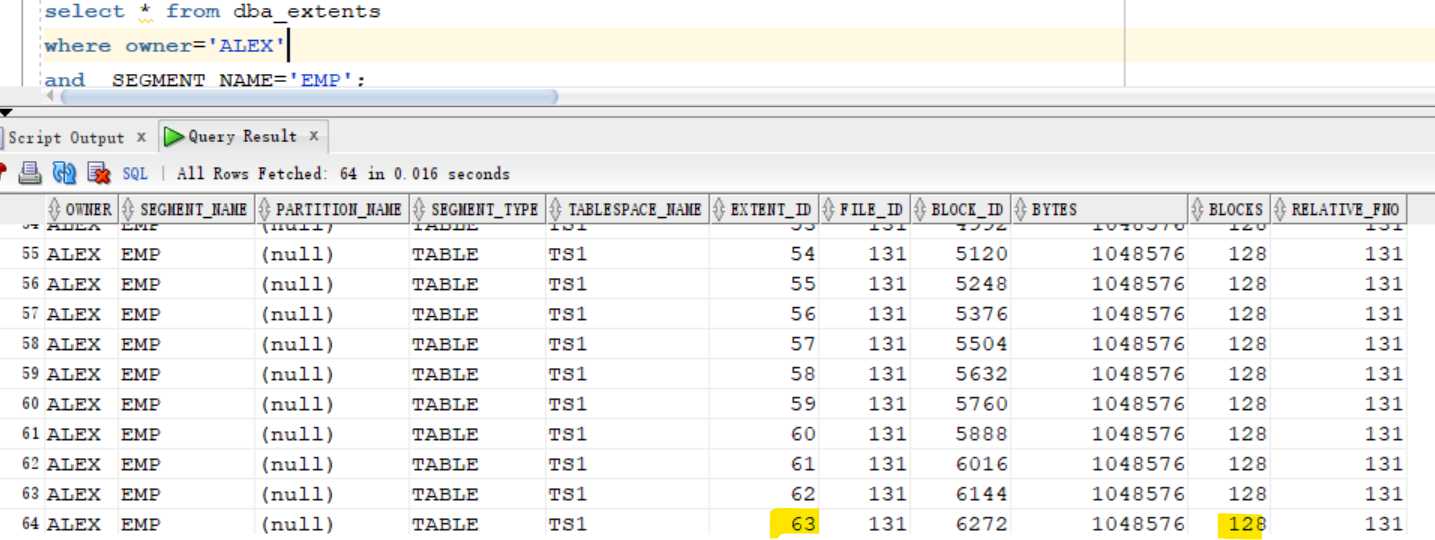
Task: Click the highlighted EXTENT_ID cell 63
Action: (764, 524)
